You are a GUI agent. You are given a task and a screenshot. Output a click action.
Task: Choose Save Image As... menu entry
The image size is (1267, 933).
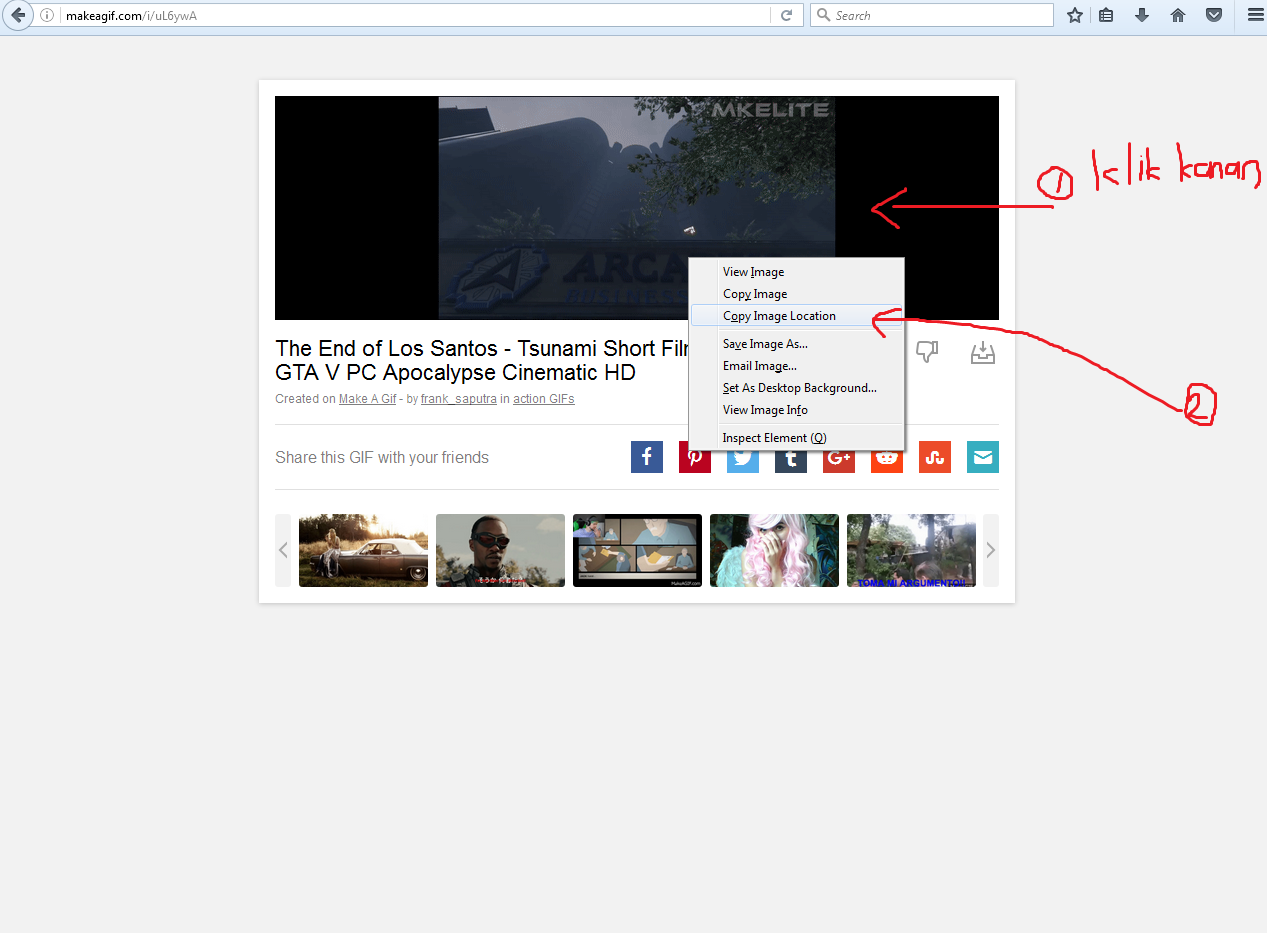point(797,344)
